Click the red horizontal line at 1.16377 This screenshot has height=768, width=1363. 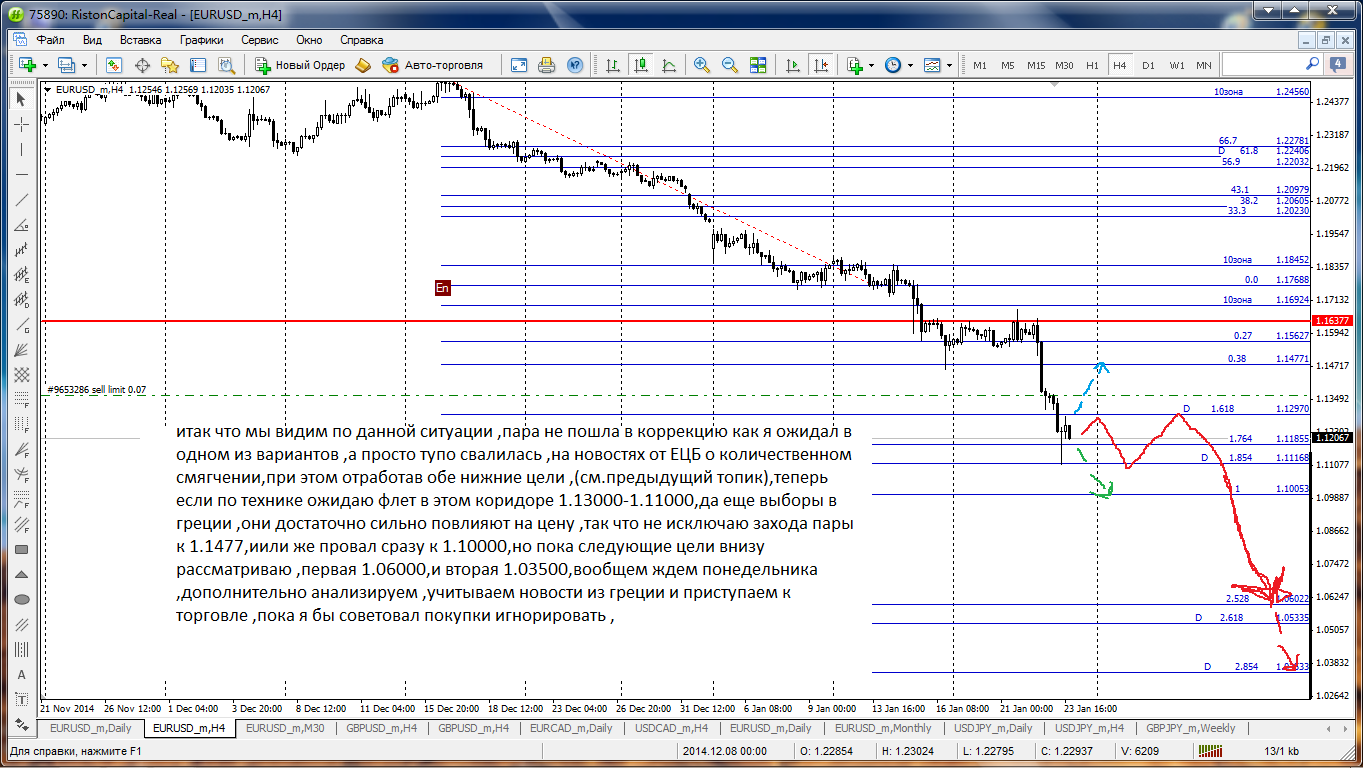click(x=600, y=321)
